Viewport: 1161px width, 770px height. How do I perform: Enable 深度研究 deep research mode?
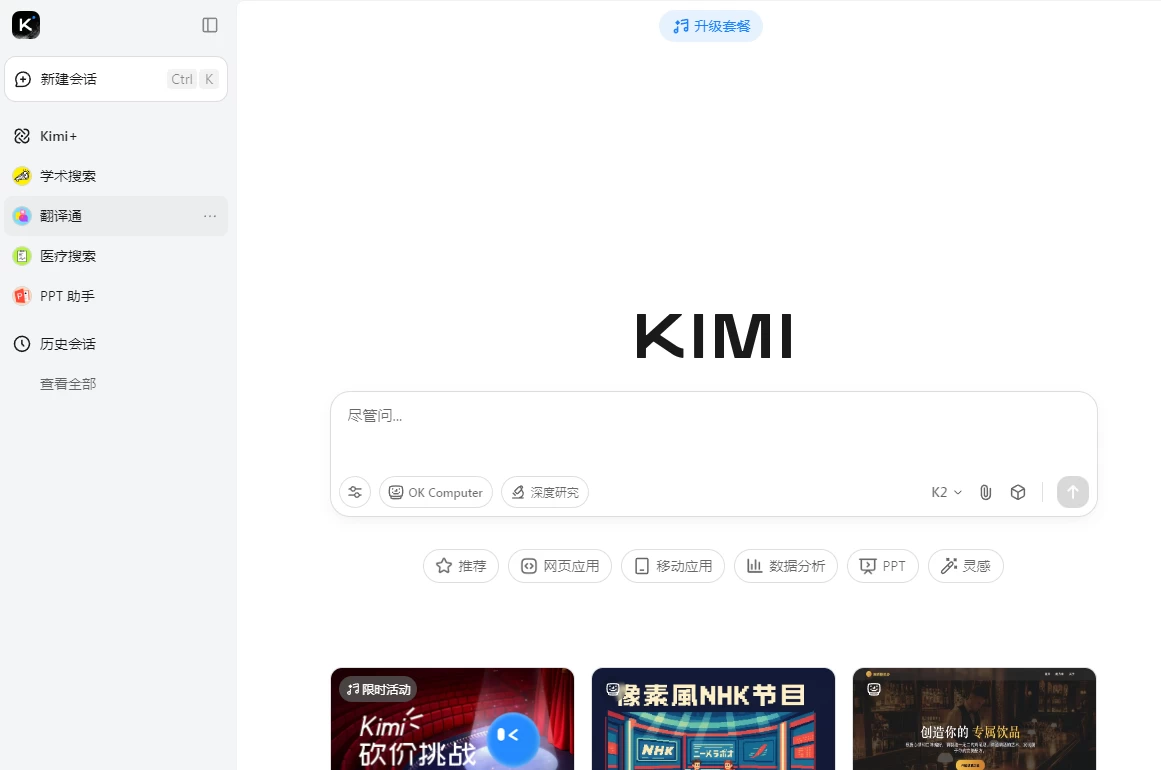coord(545,492)
